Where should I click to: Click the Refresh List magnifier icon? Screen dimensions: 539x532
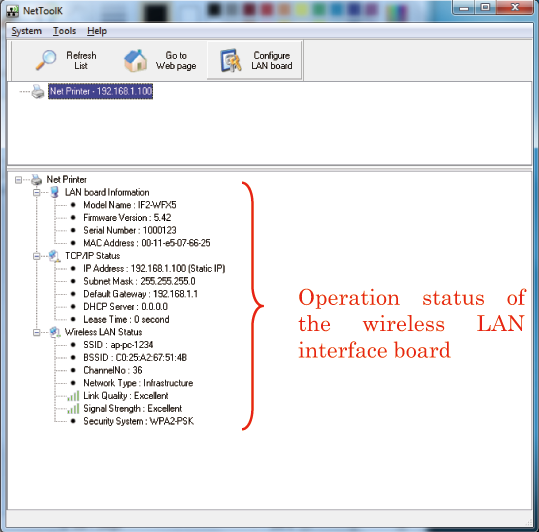[x=46, y=60]
